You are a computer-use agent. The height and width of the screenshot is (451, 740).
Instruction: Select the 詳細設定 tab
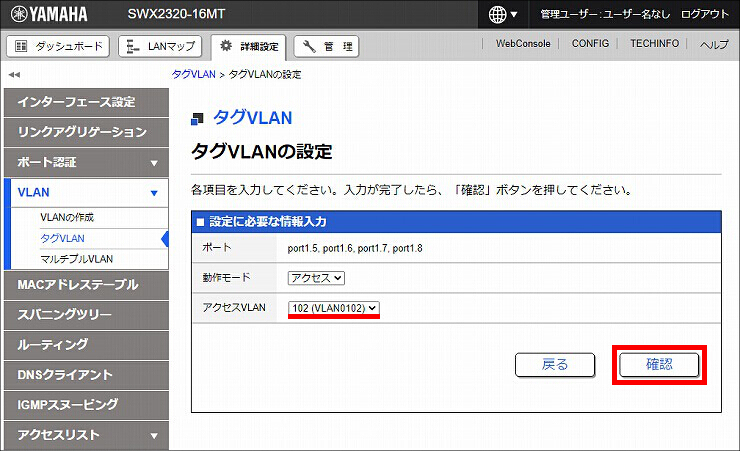(x=248, y=47)
